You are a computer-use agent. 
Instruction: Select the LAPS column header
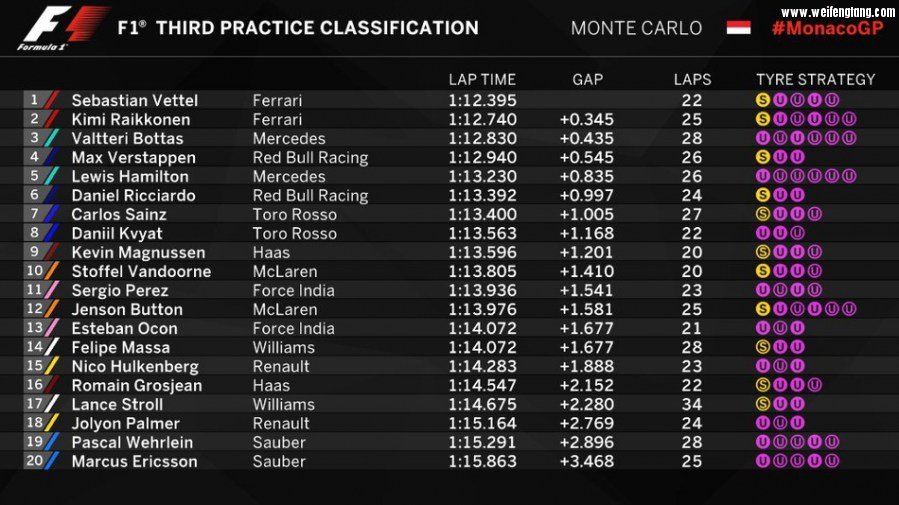click(x=693, y=79)
